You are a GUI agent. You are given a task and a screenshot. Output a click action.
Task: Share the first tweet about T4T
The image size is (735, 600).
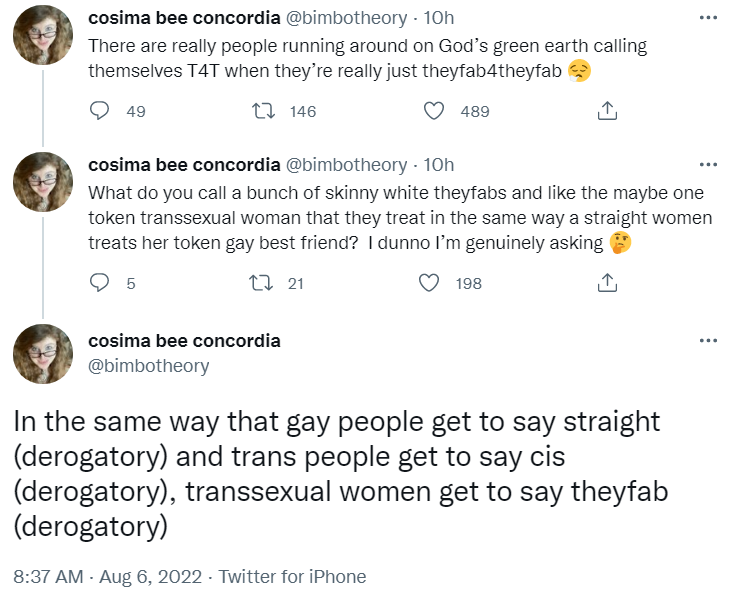(607, 111)
